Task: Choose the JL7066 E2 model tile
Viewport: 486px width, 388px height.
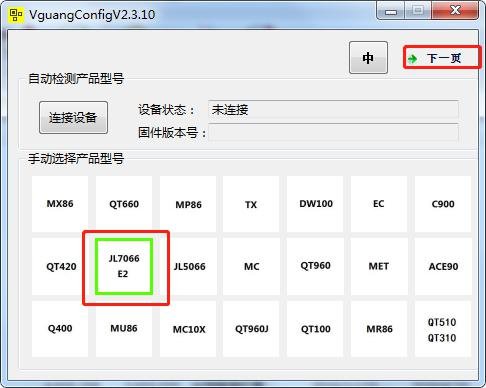Action: point(124,266)
